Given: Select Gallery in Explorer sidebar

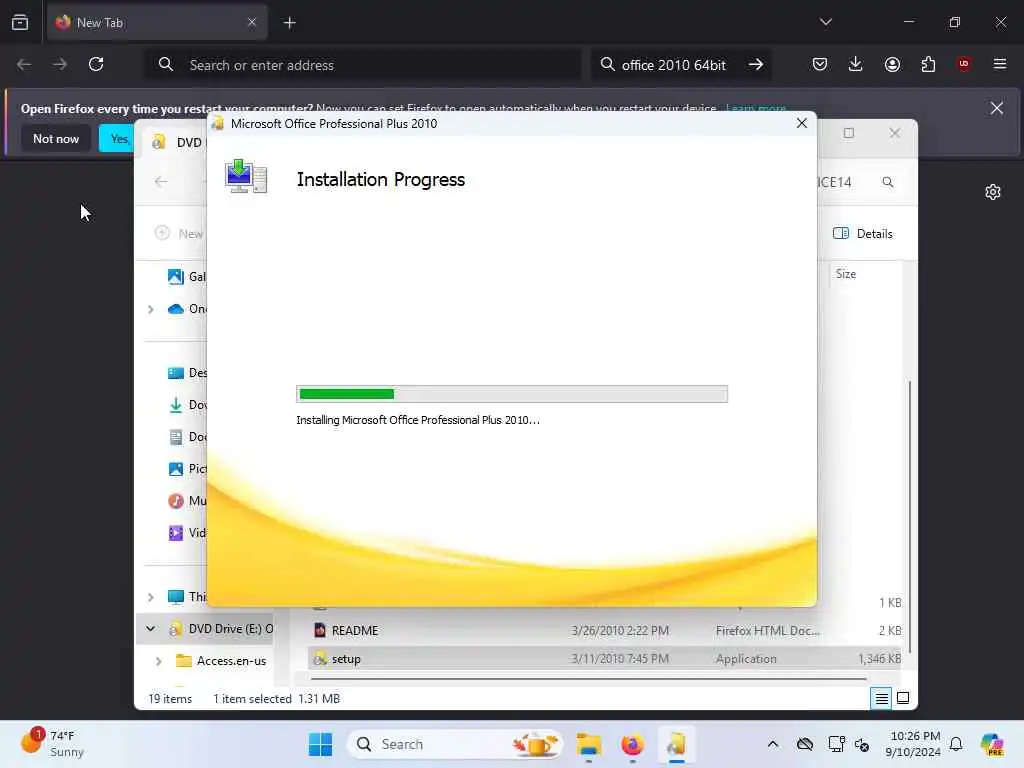Looking at the screenshot, I should pyautogui.click(x=186, y=277).
